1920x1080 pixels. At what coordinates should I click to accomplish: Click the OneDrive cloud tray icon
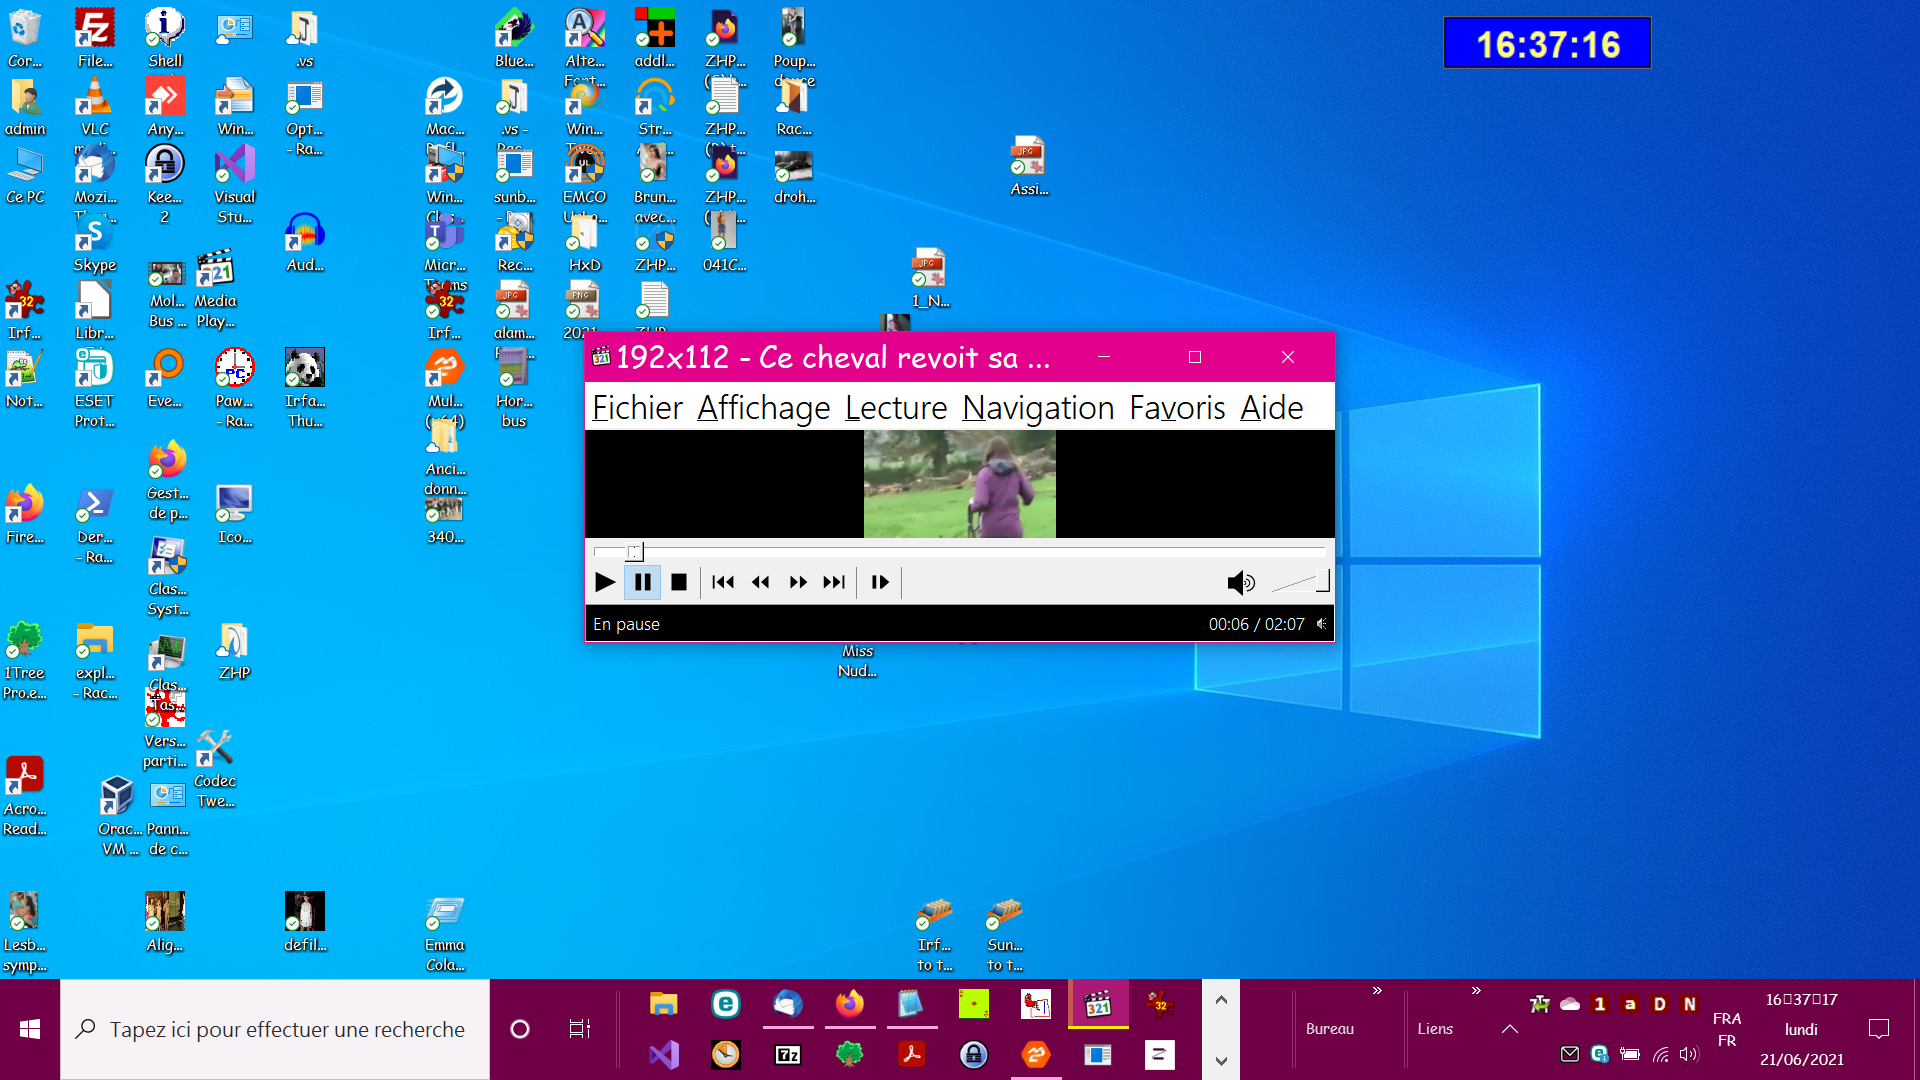click(x=1570, y=1004)
